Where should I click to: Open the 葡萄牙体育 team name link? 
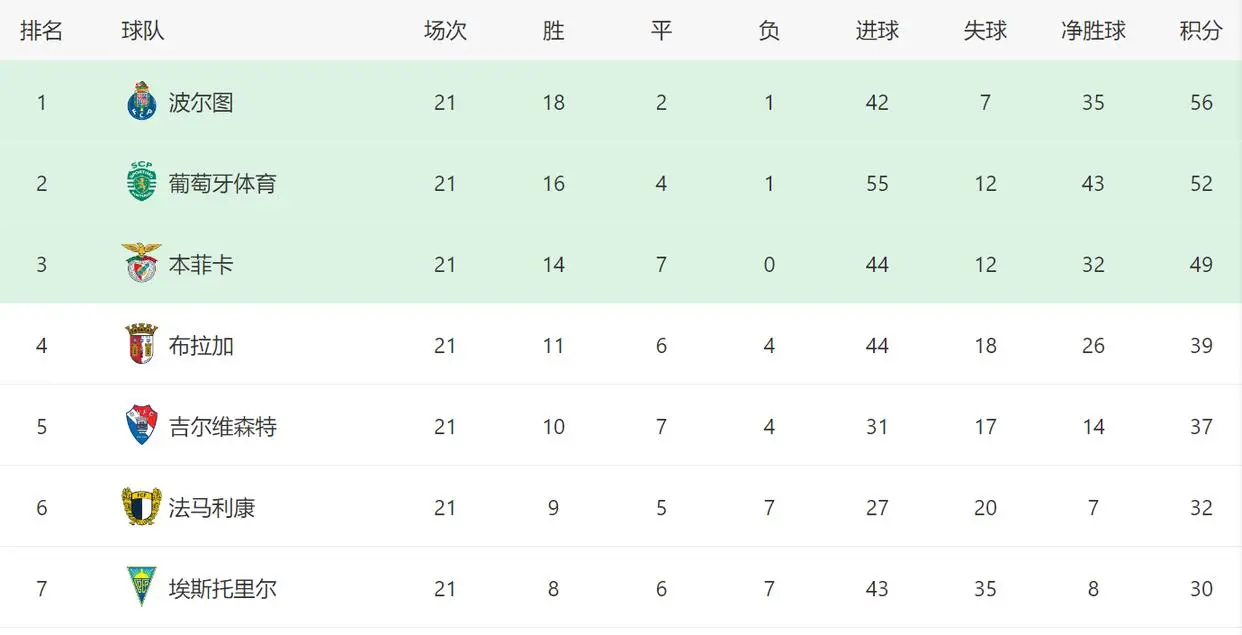pyautogui.click(x=222, y=183)
